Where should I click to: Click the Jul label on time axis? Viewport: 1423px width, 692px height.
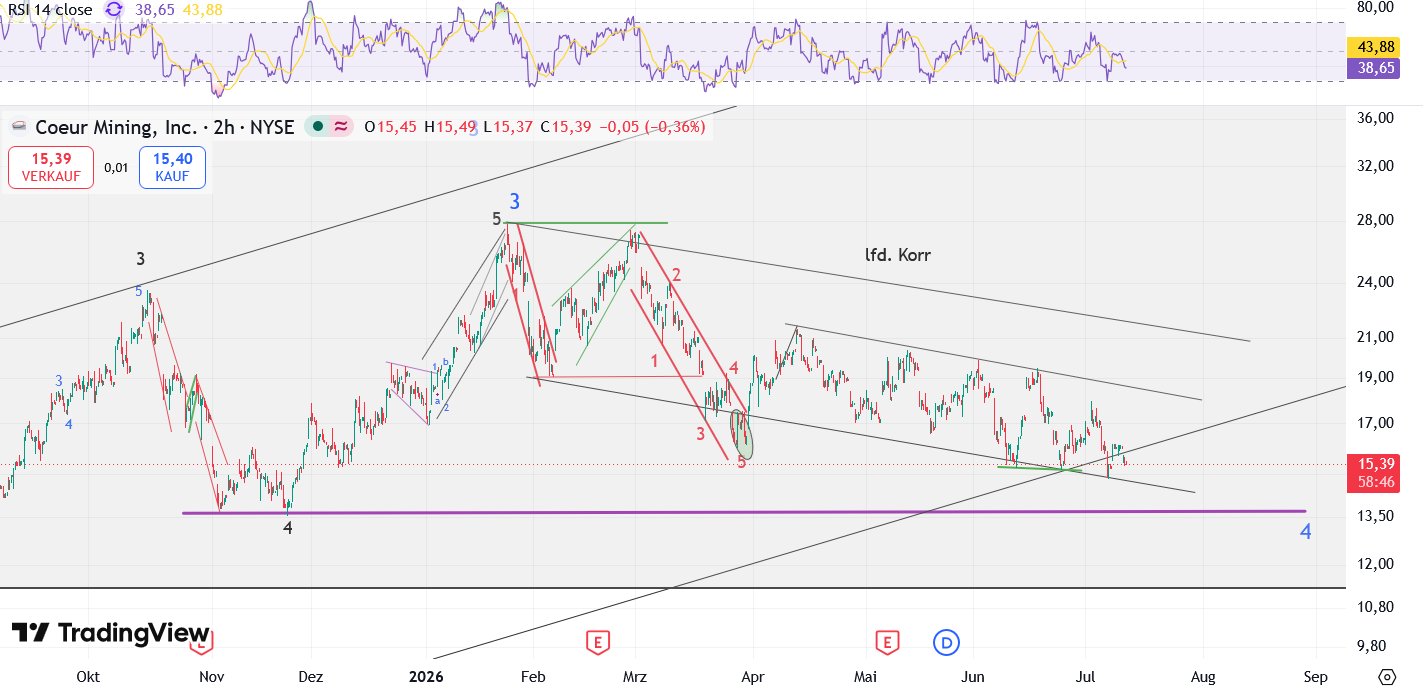(x=1086, y=677)
